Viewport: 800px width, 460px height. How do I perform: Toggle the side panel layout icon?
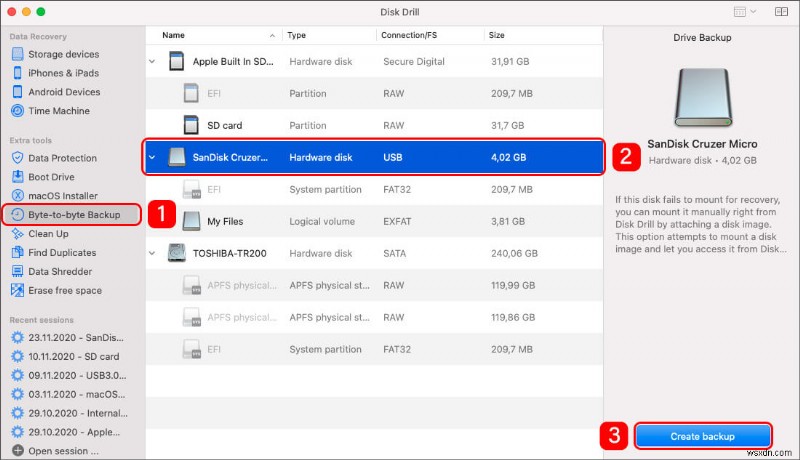(781, 12)
